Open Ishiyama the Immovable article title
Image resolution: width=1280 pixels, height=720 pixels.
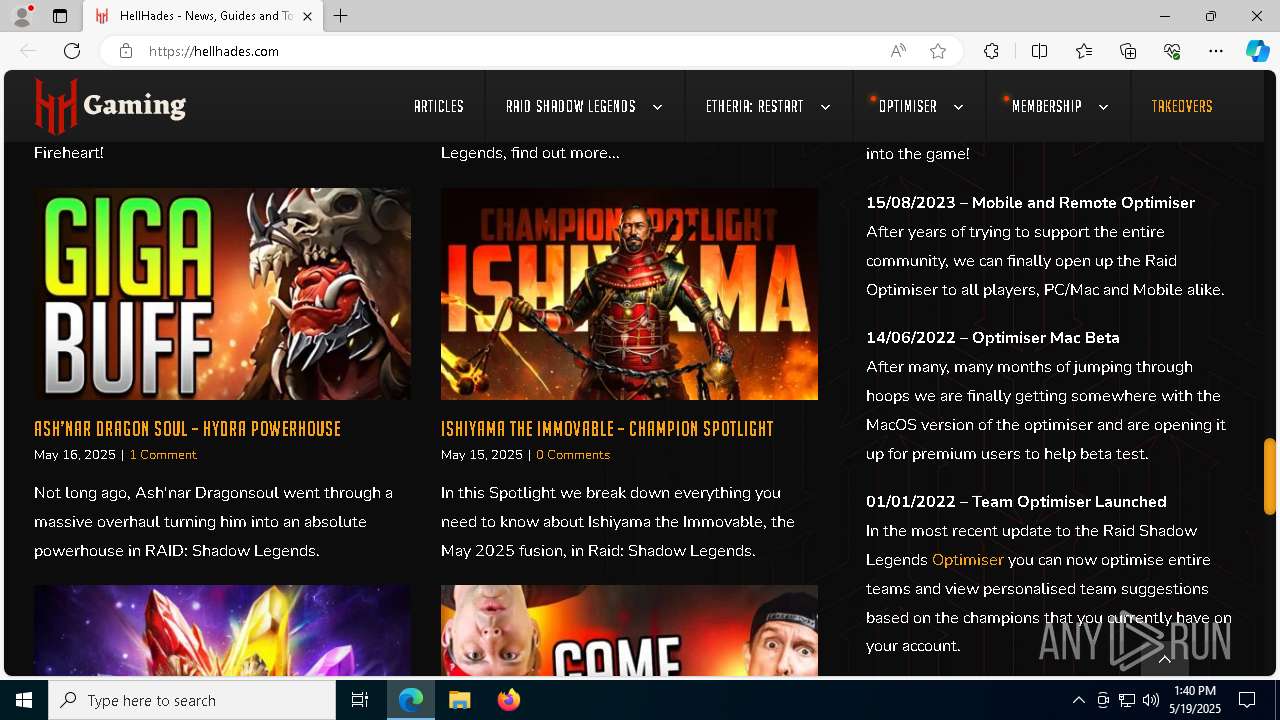[607, 428]
